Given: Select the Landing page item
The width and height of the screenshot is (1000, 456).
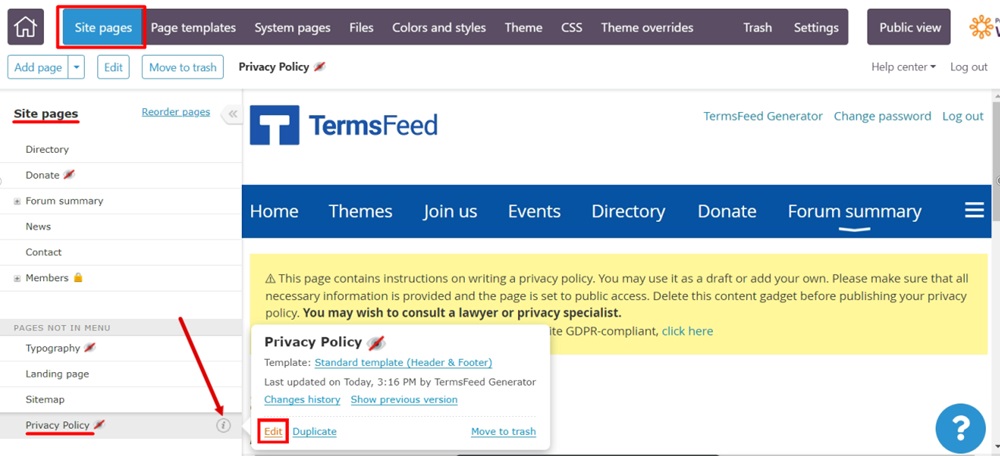Looking at the screenshot, I should 57,374.
